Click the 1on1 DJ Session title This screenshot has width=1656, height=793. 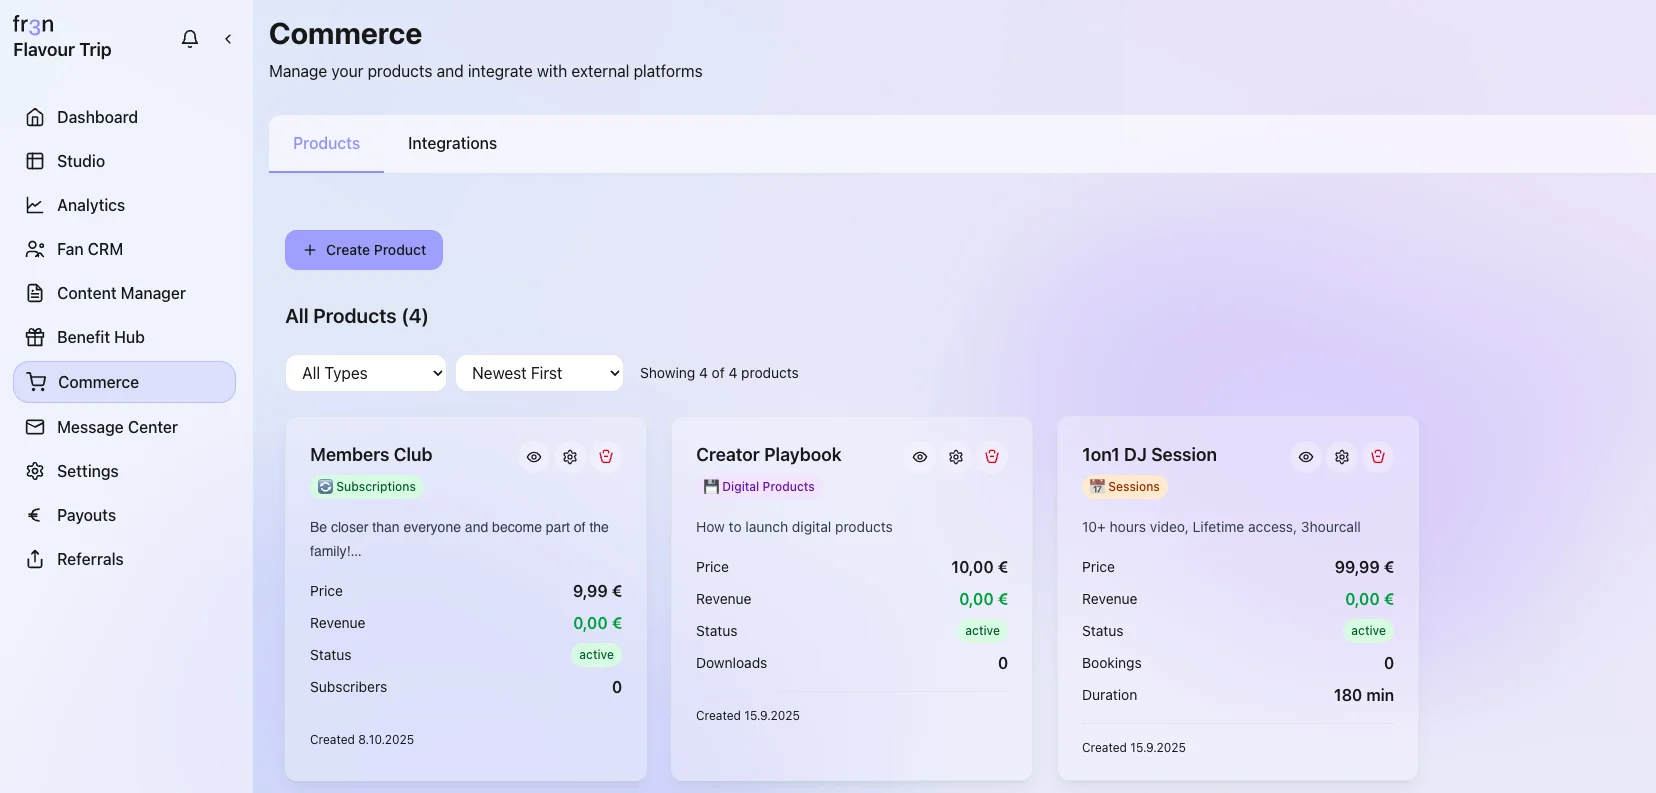point(1149,455)
